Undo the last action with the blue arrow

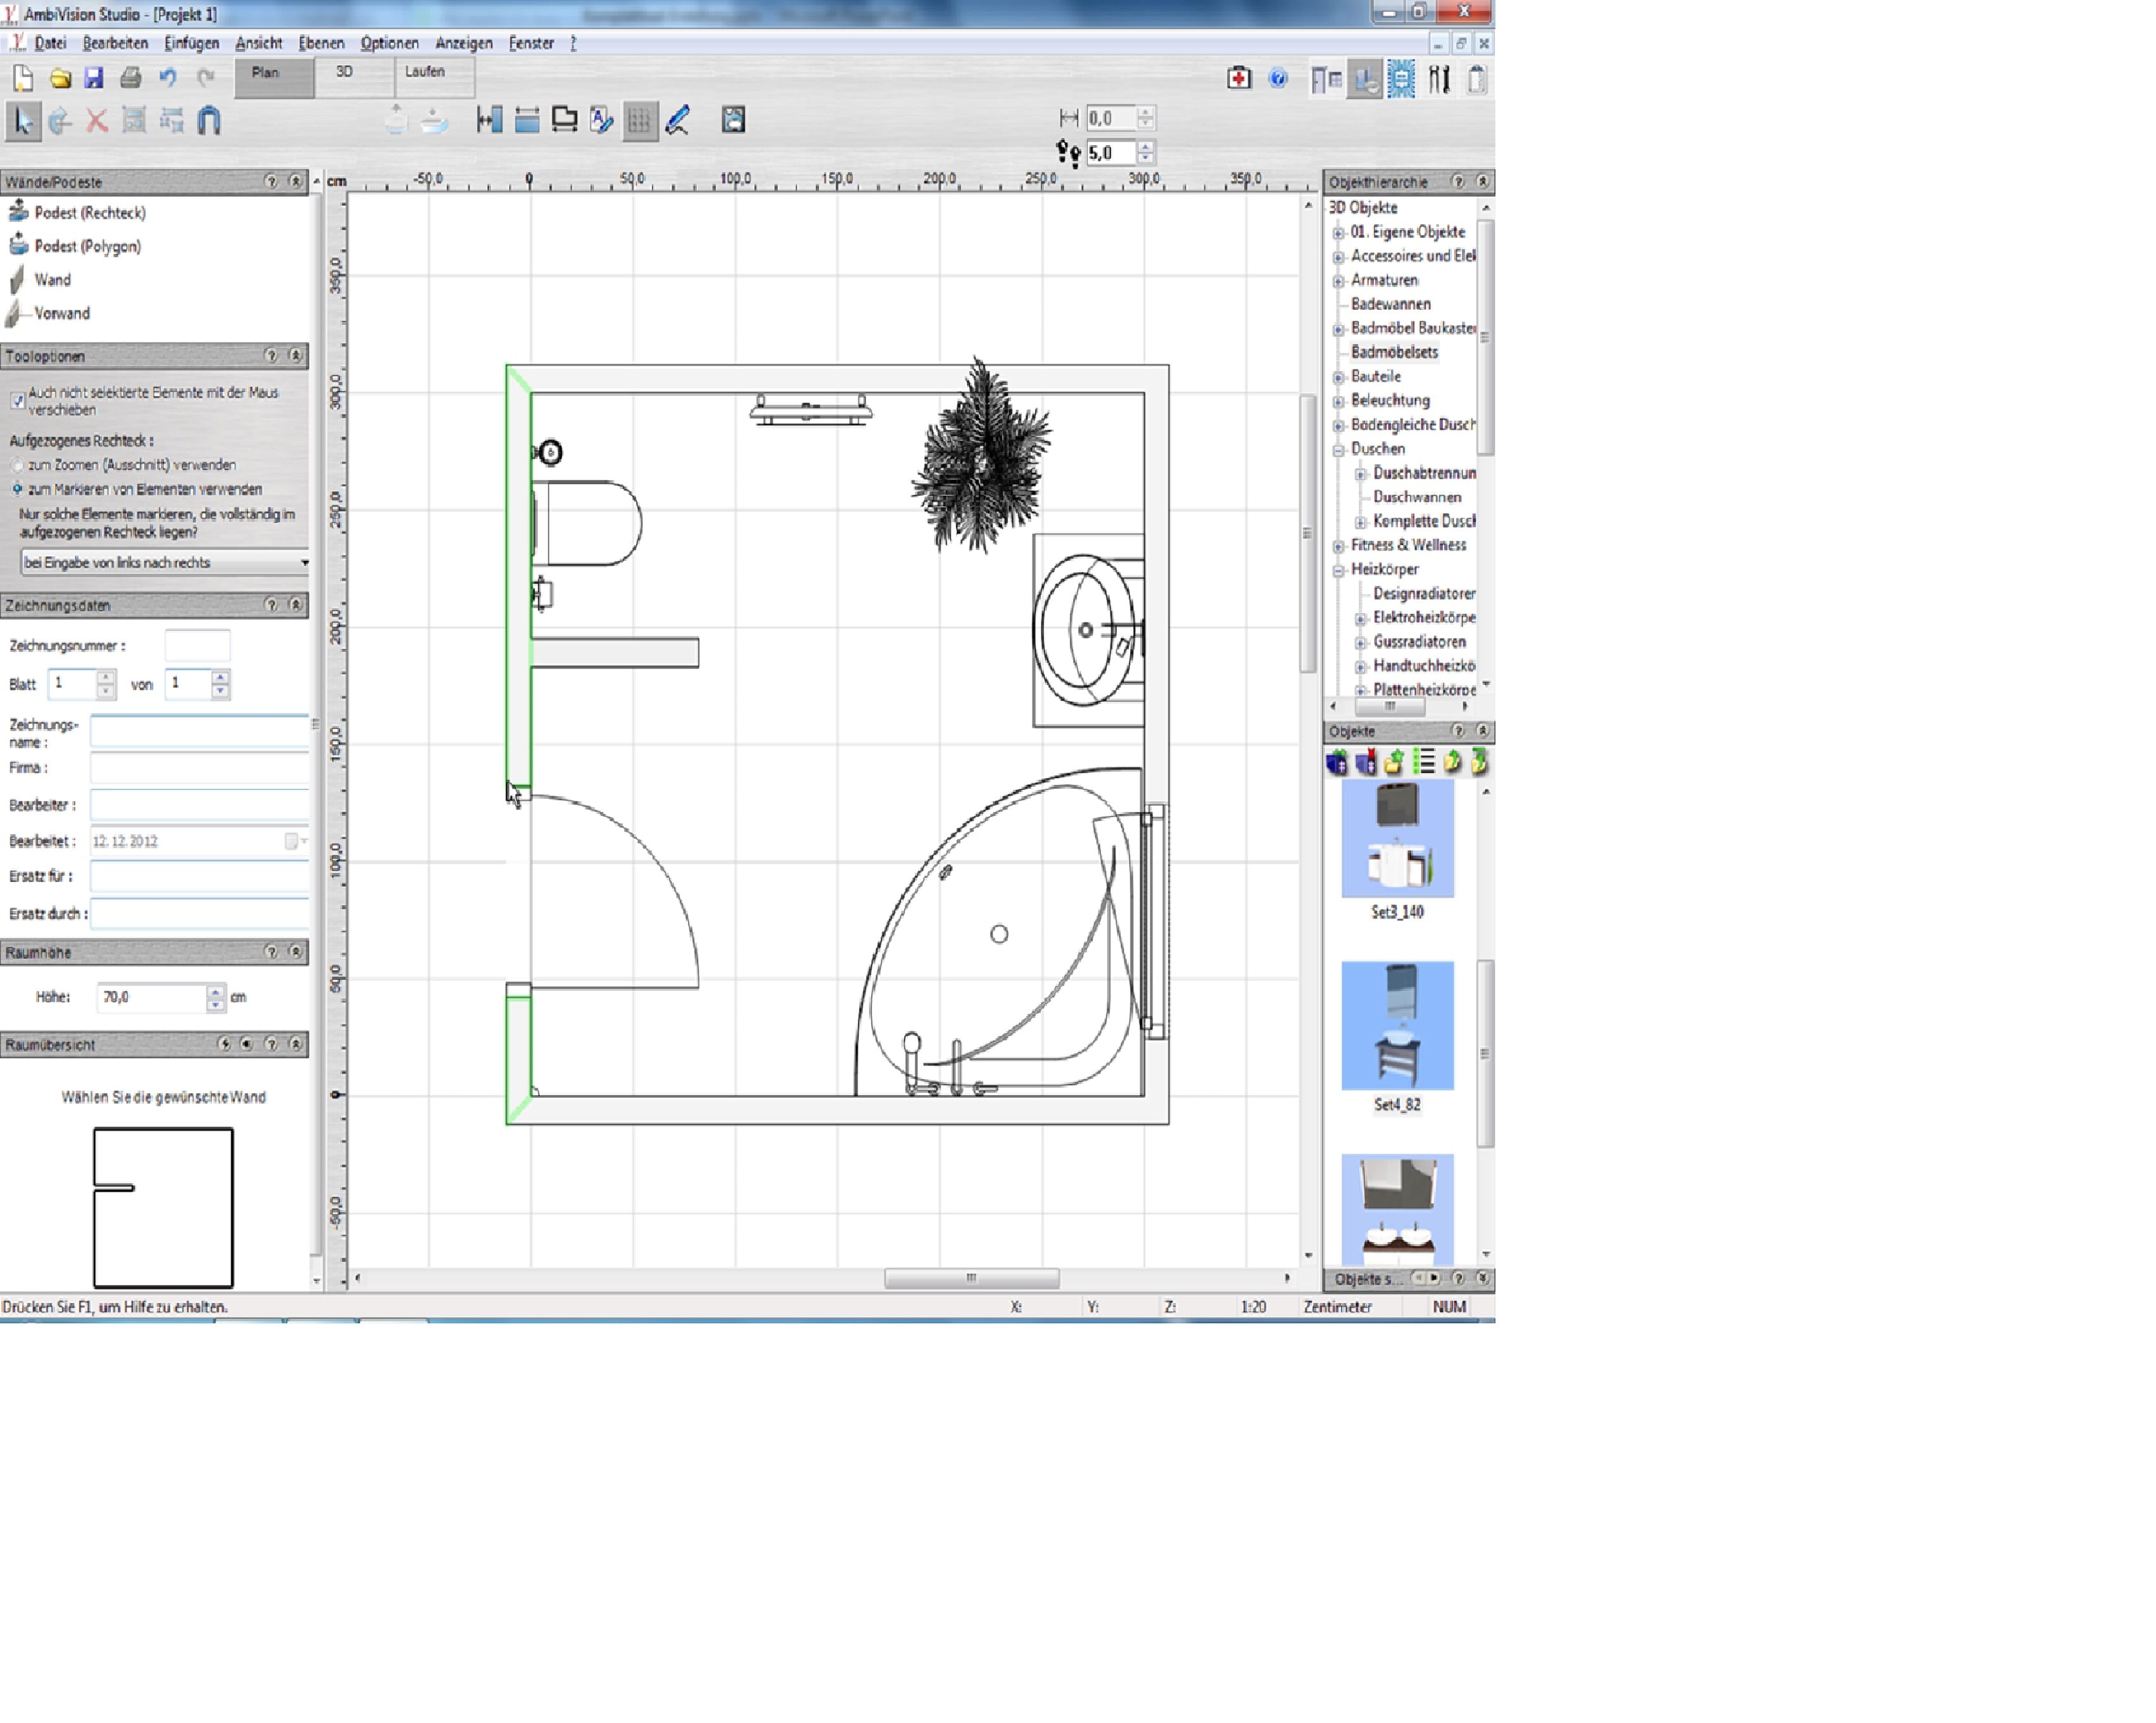(x=168, y=78)
